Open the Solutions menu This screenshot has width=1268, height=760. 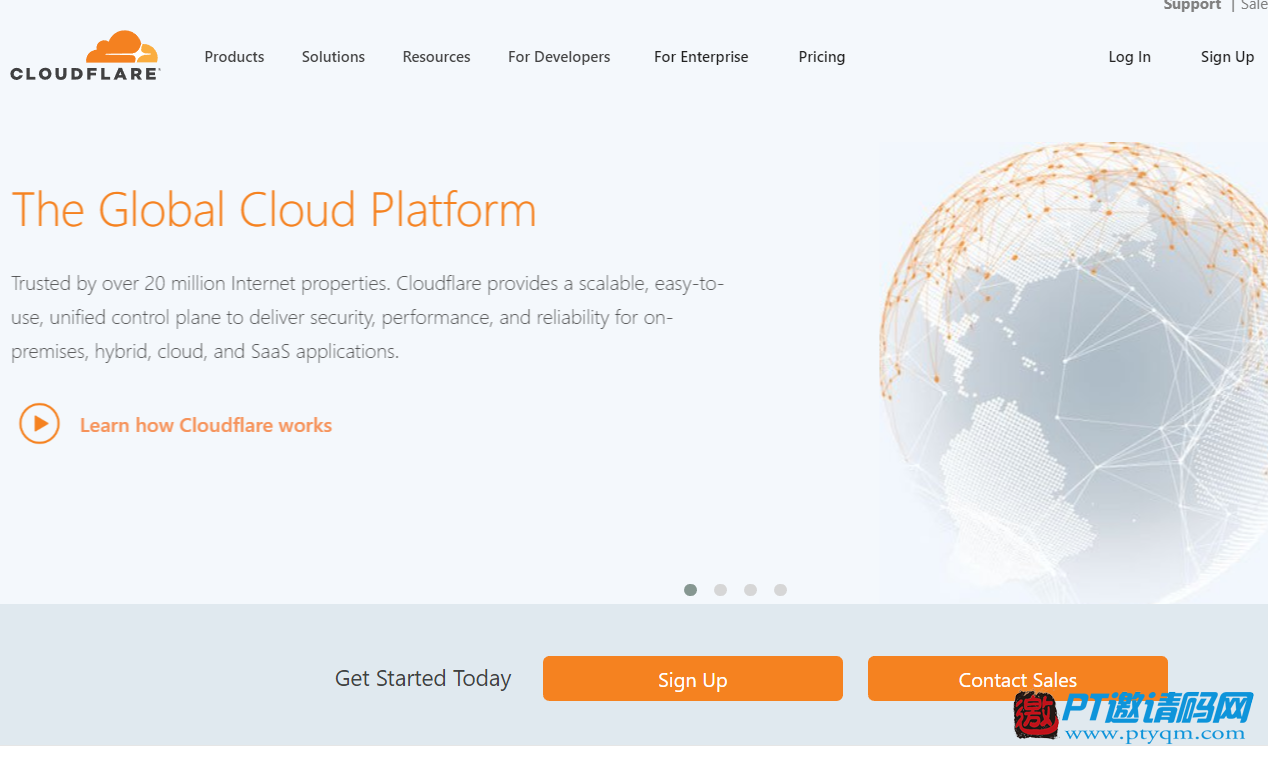point(333,57)
